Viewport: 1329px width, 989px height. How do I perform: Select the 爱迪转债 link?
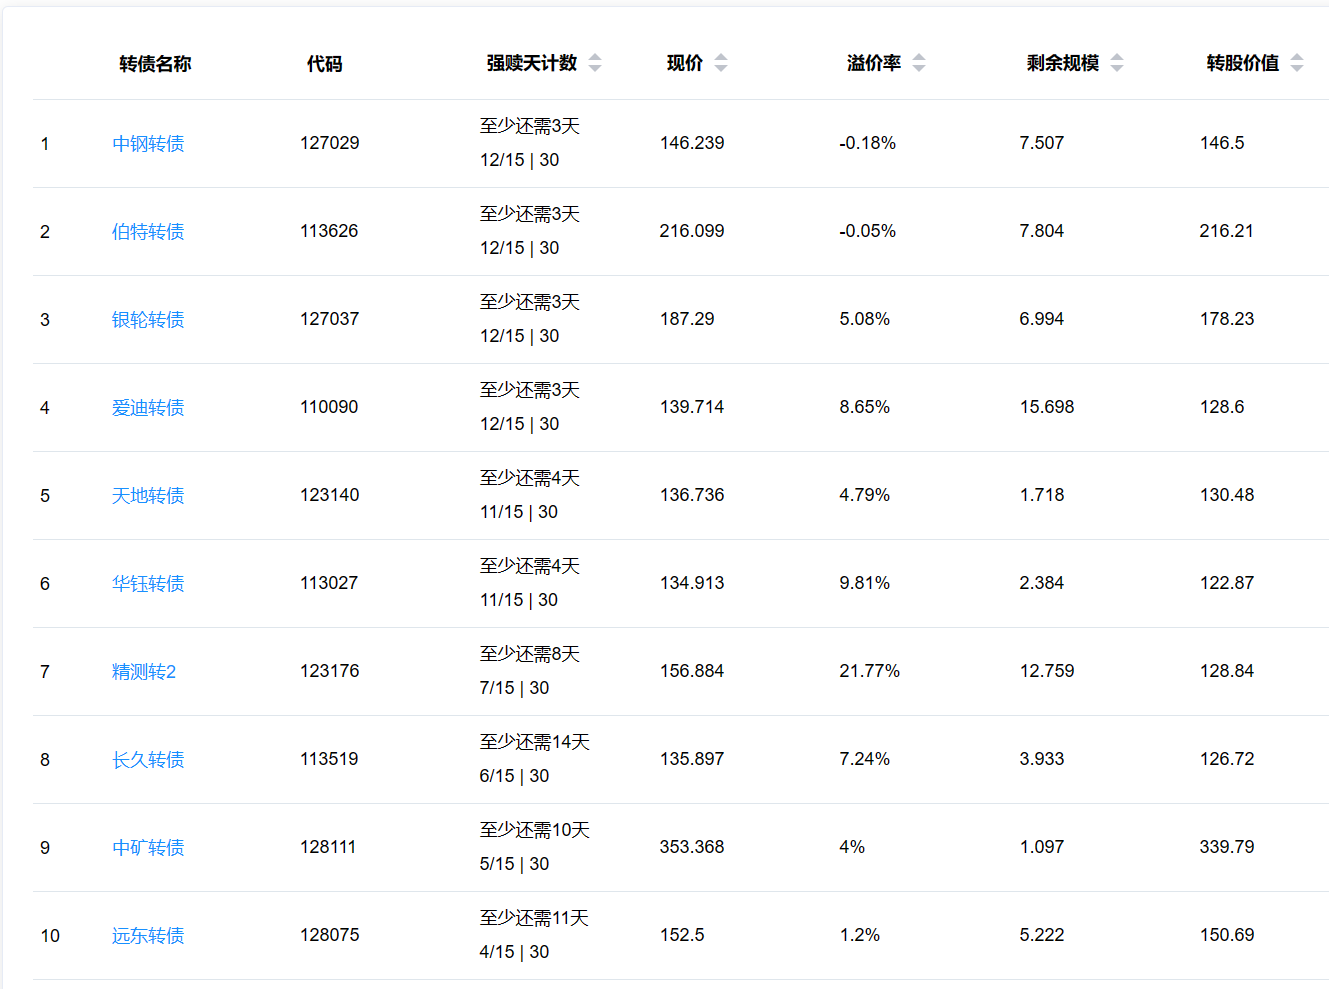148,408
